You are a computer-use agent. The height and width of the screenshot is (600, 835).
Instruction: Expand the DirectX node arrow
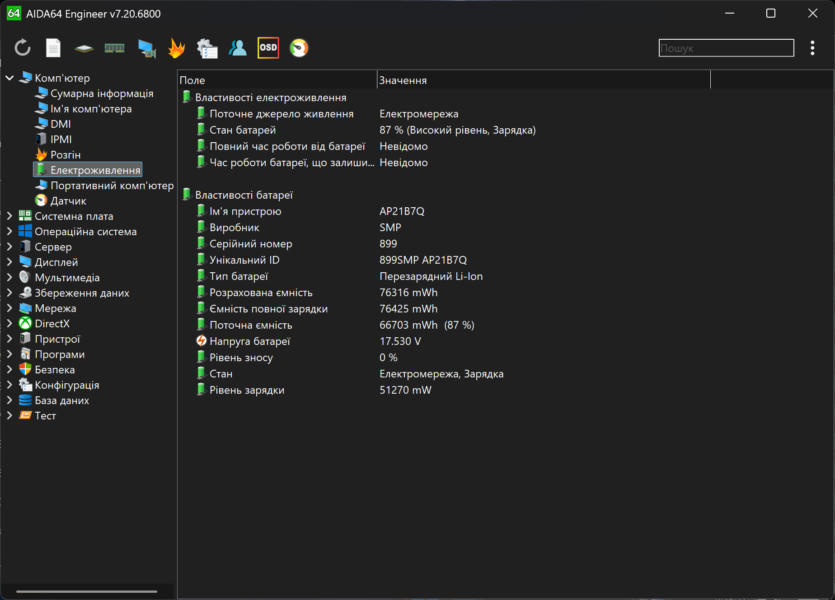[9, 324]
